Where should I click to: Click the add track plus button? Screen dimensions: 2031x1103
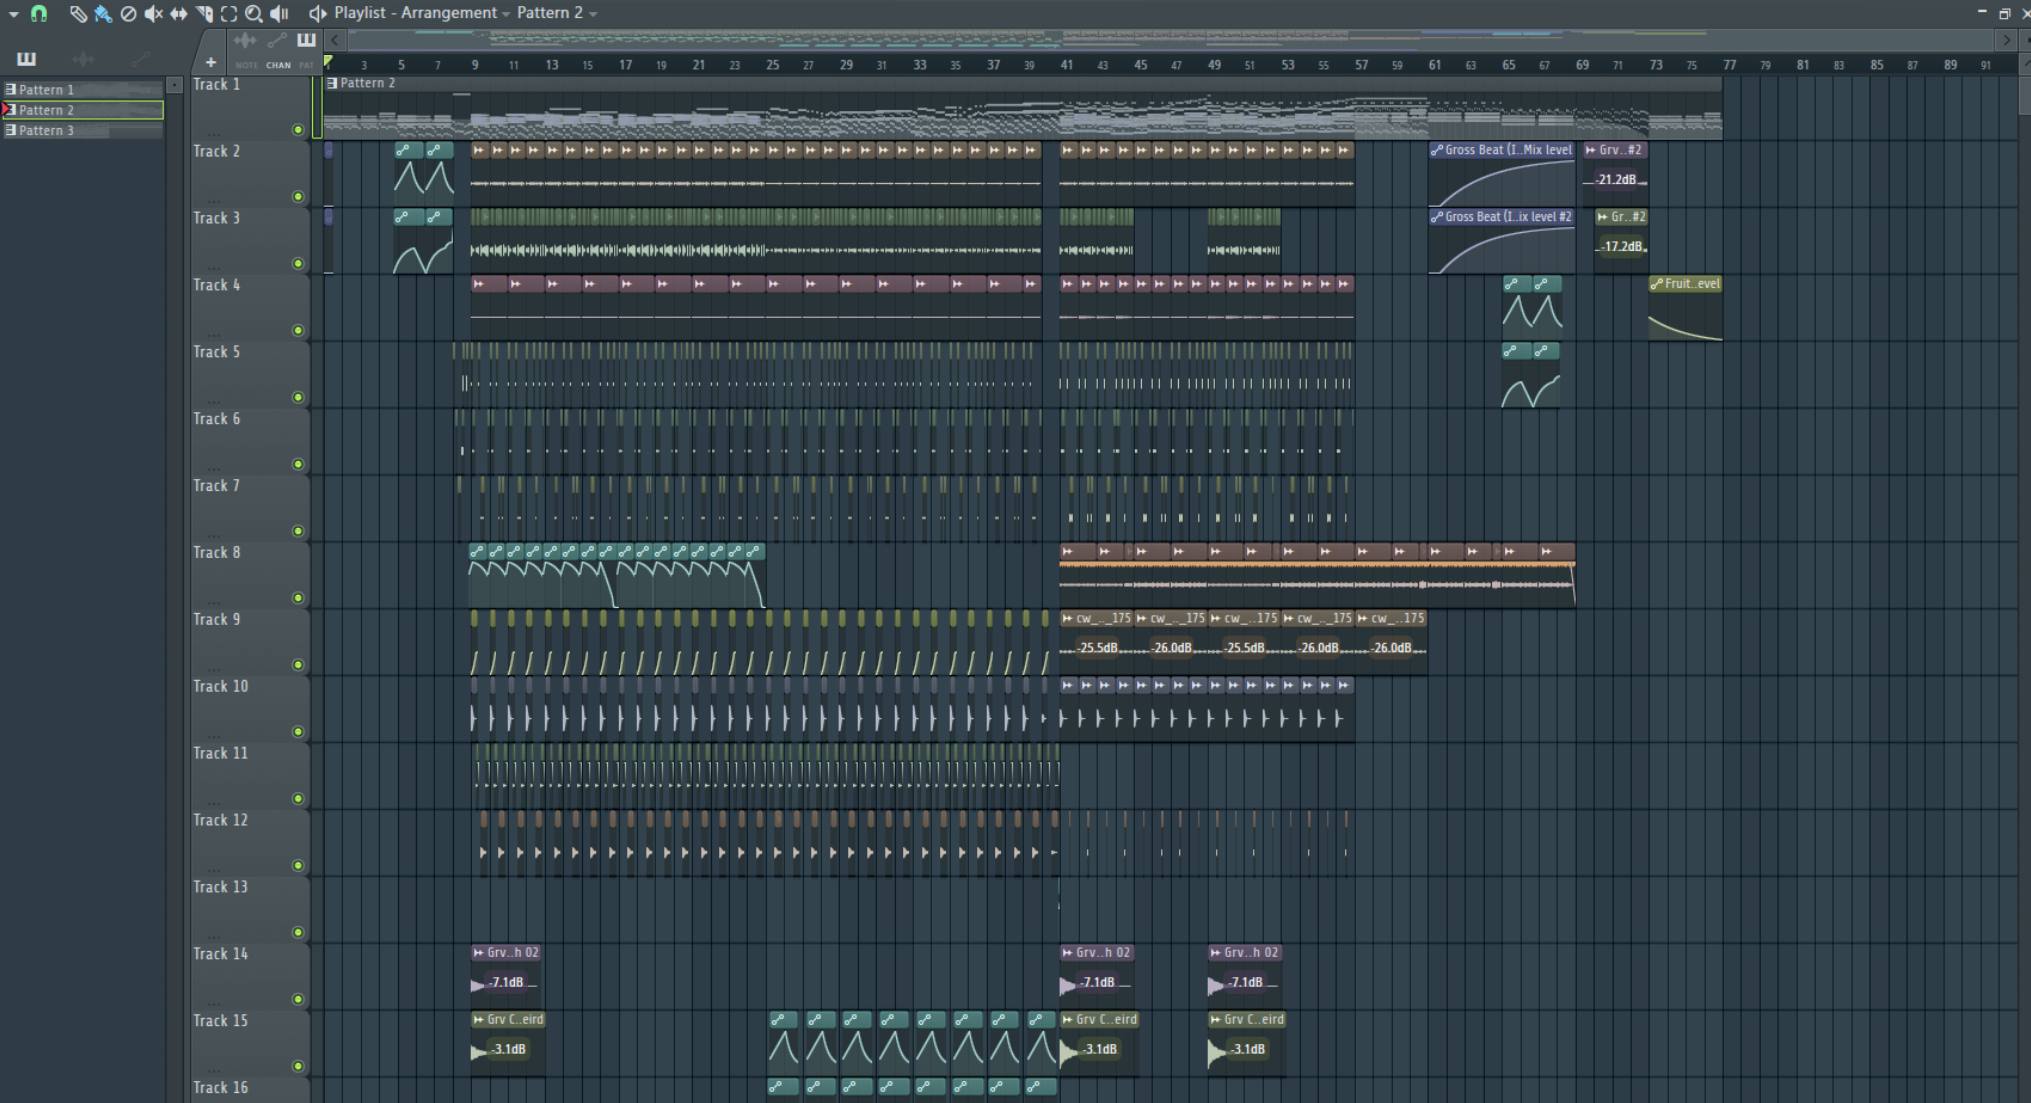coord(211,62)
